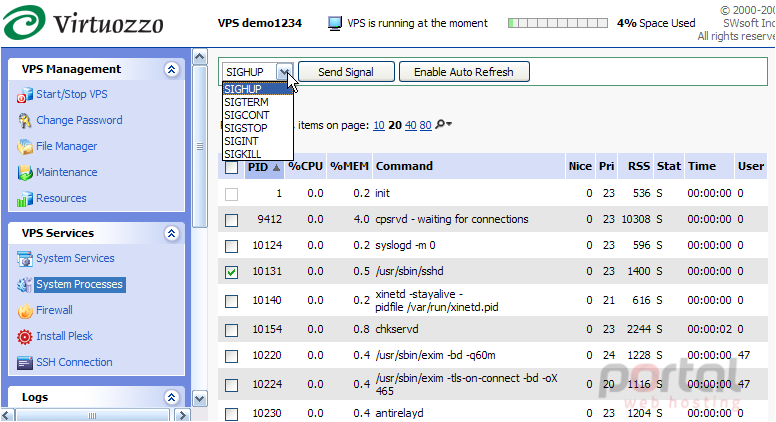Screen dimensions: 776x422
Task: Select the chkservd process checkbox
Action: [231, 330]
